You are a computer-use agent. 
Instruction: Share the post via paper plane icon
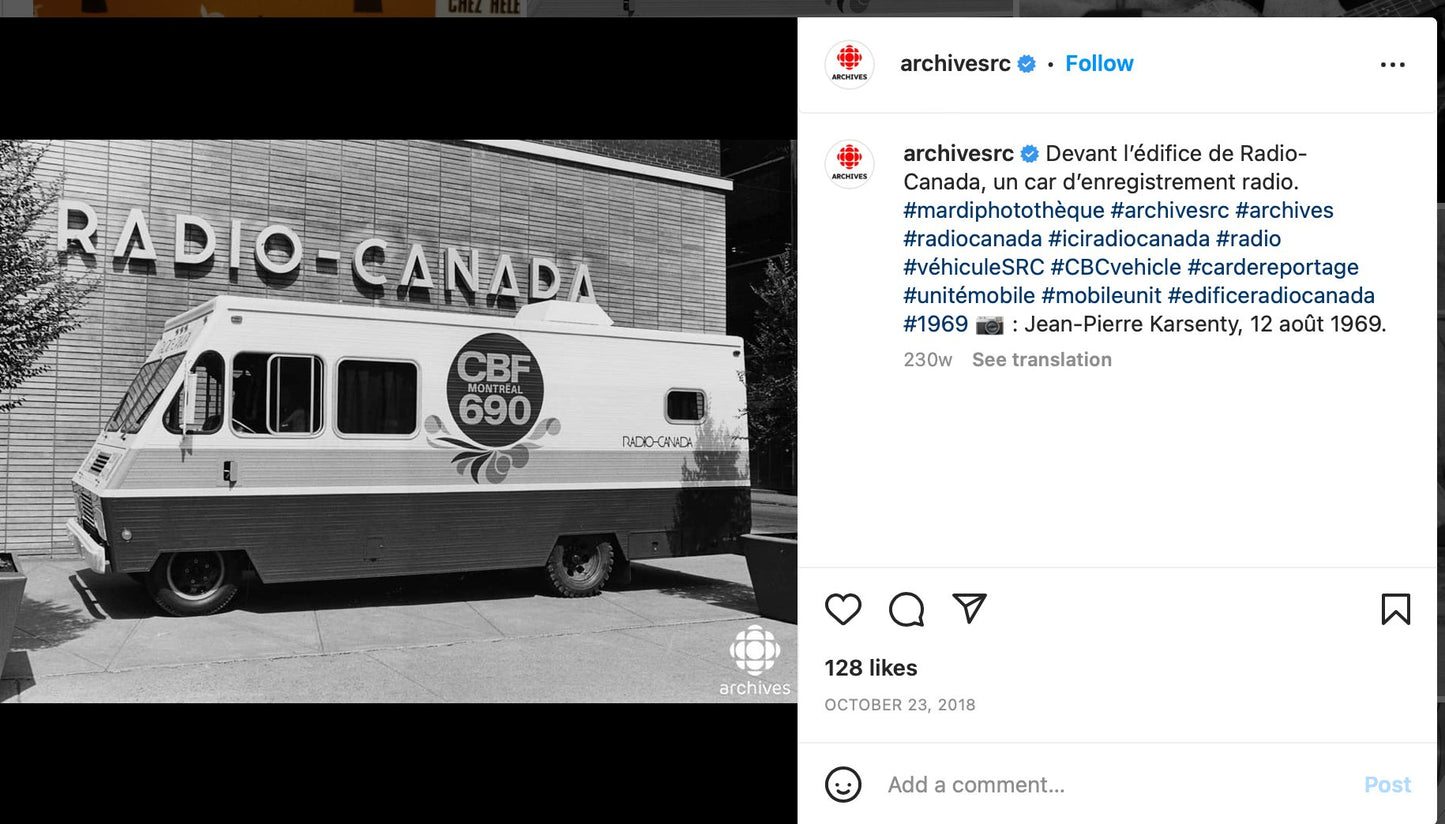(x=969, y=608)
